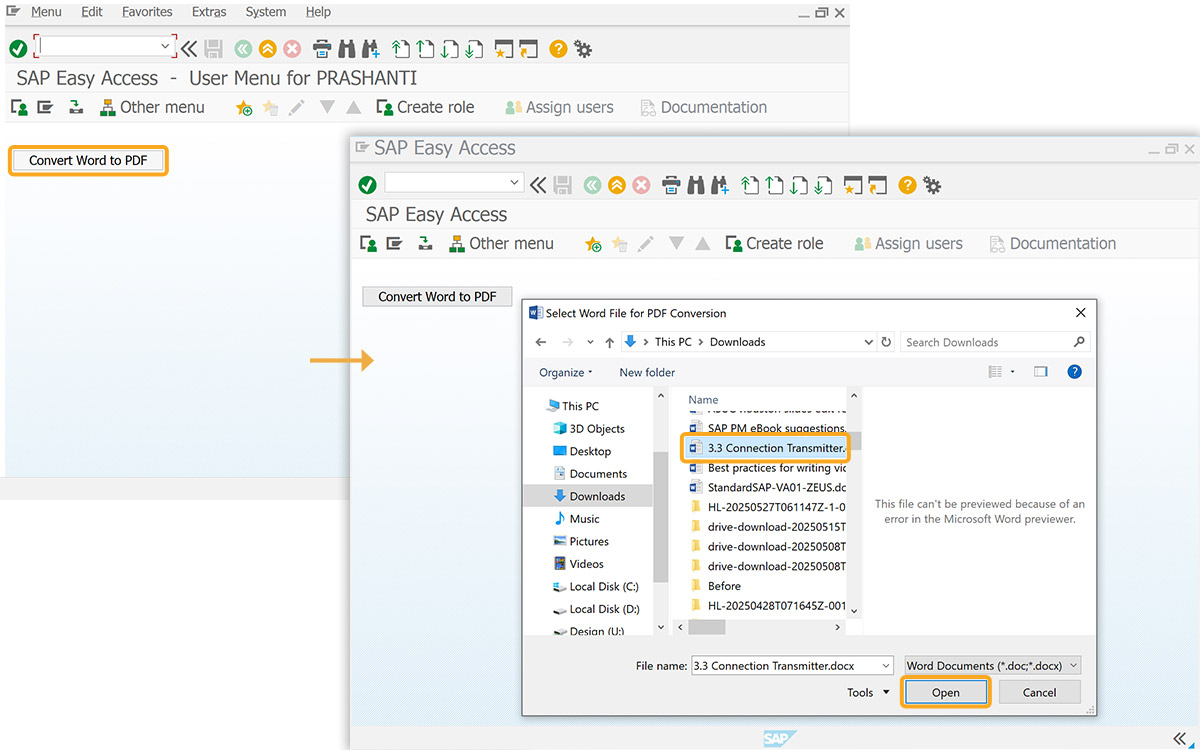
Task: Click Customize Layout gear in back SAP window
Action: click(583, 48)
